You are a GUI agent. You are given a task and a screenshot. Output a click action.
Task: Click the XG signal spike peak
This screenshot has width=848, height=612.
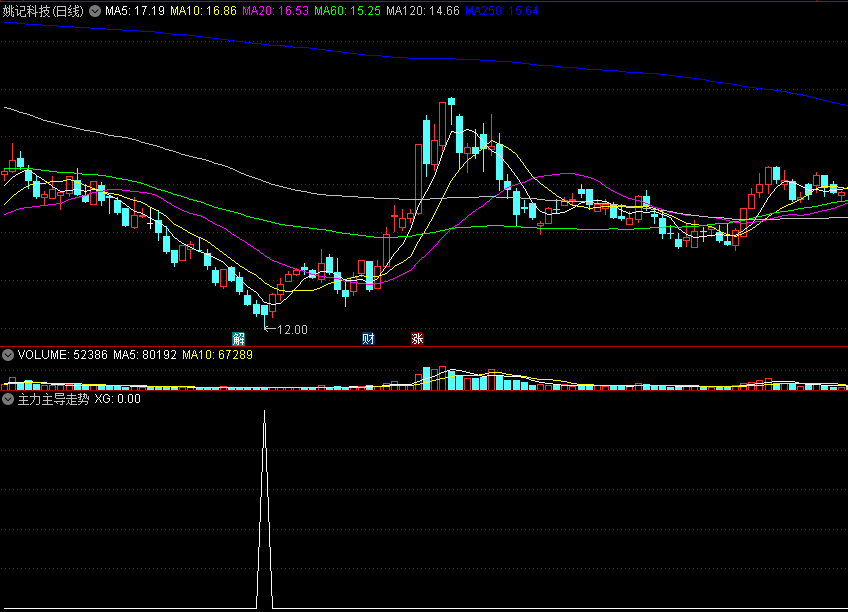click(264, 412)
